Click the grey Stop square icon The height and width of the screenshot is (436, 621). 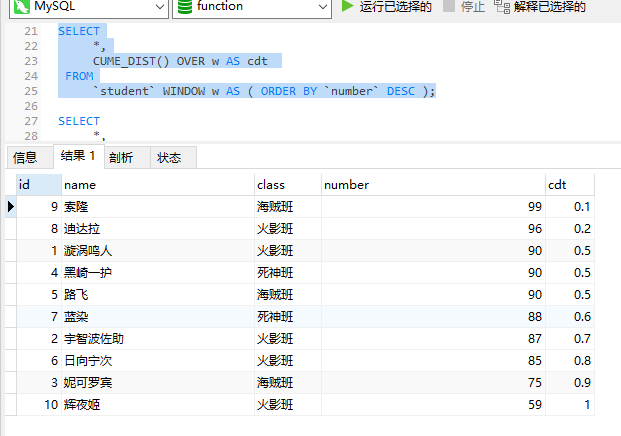pos(449,6)
